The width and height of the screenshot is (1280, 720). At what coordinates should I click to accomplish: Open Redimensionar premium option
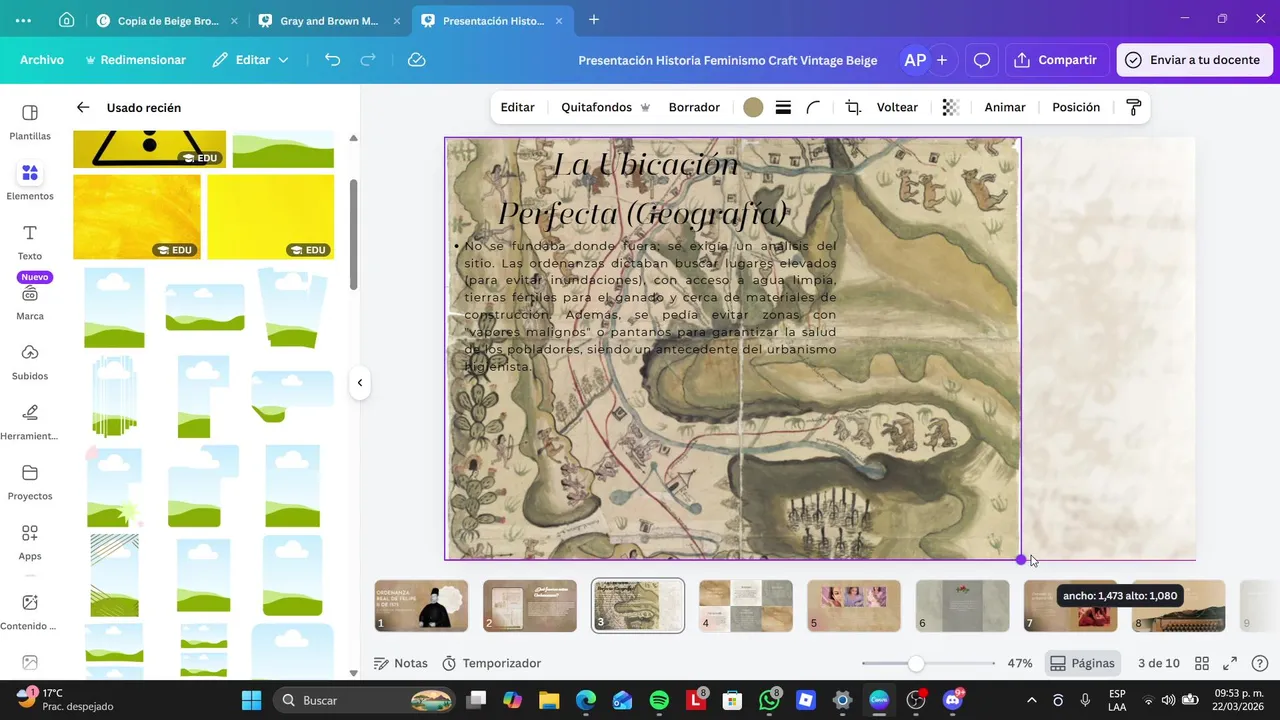click(x=136, y=60)
